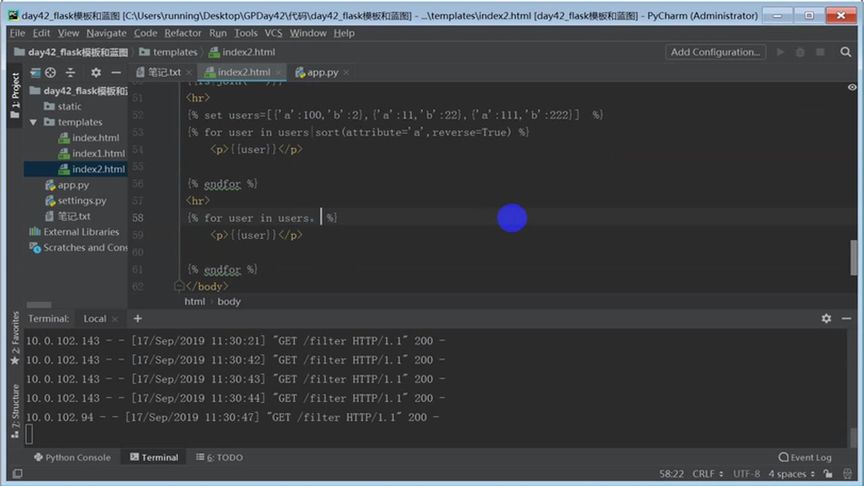864x486 pixels.
Task: Toggle the Favorites tool window sidebar tab
Action: [x=14, y=337]
